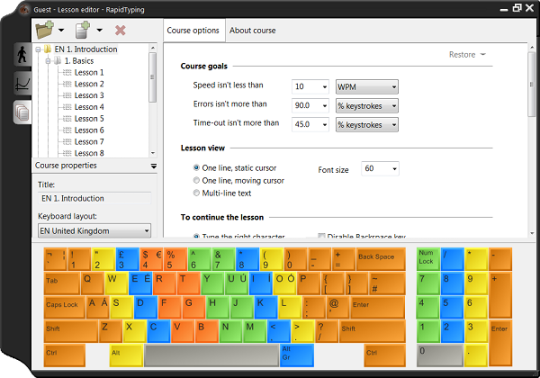This screenshot has width=540, height=378.
Task: Open the EN United Kingdom keyboard layout dropdown
Action: point(94,231)
